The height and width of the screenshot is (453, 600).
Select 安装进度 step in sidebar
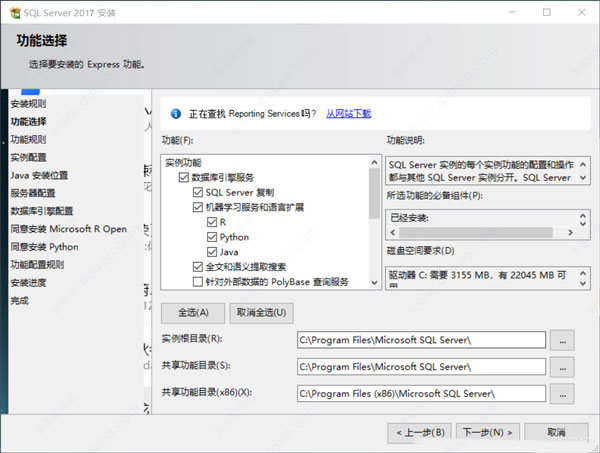[28, 283]
